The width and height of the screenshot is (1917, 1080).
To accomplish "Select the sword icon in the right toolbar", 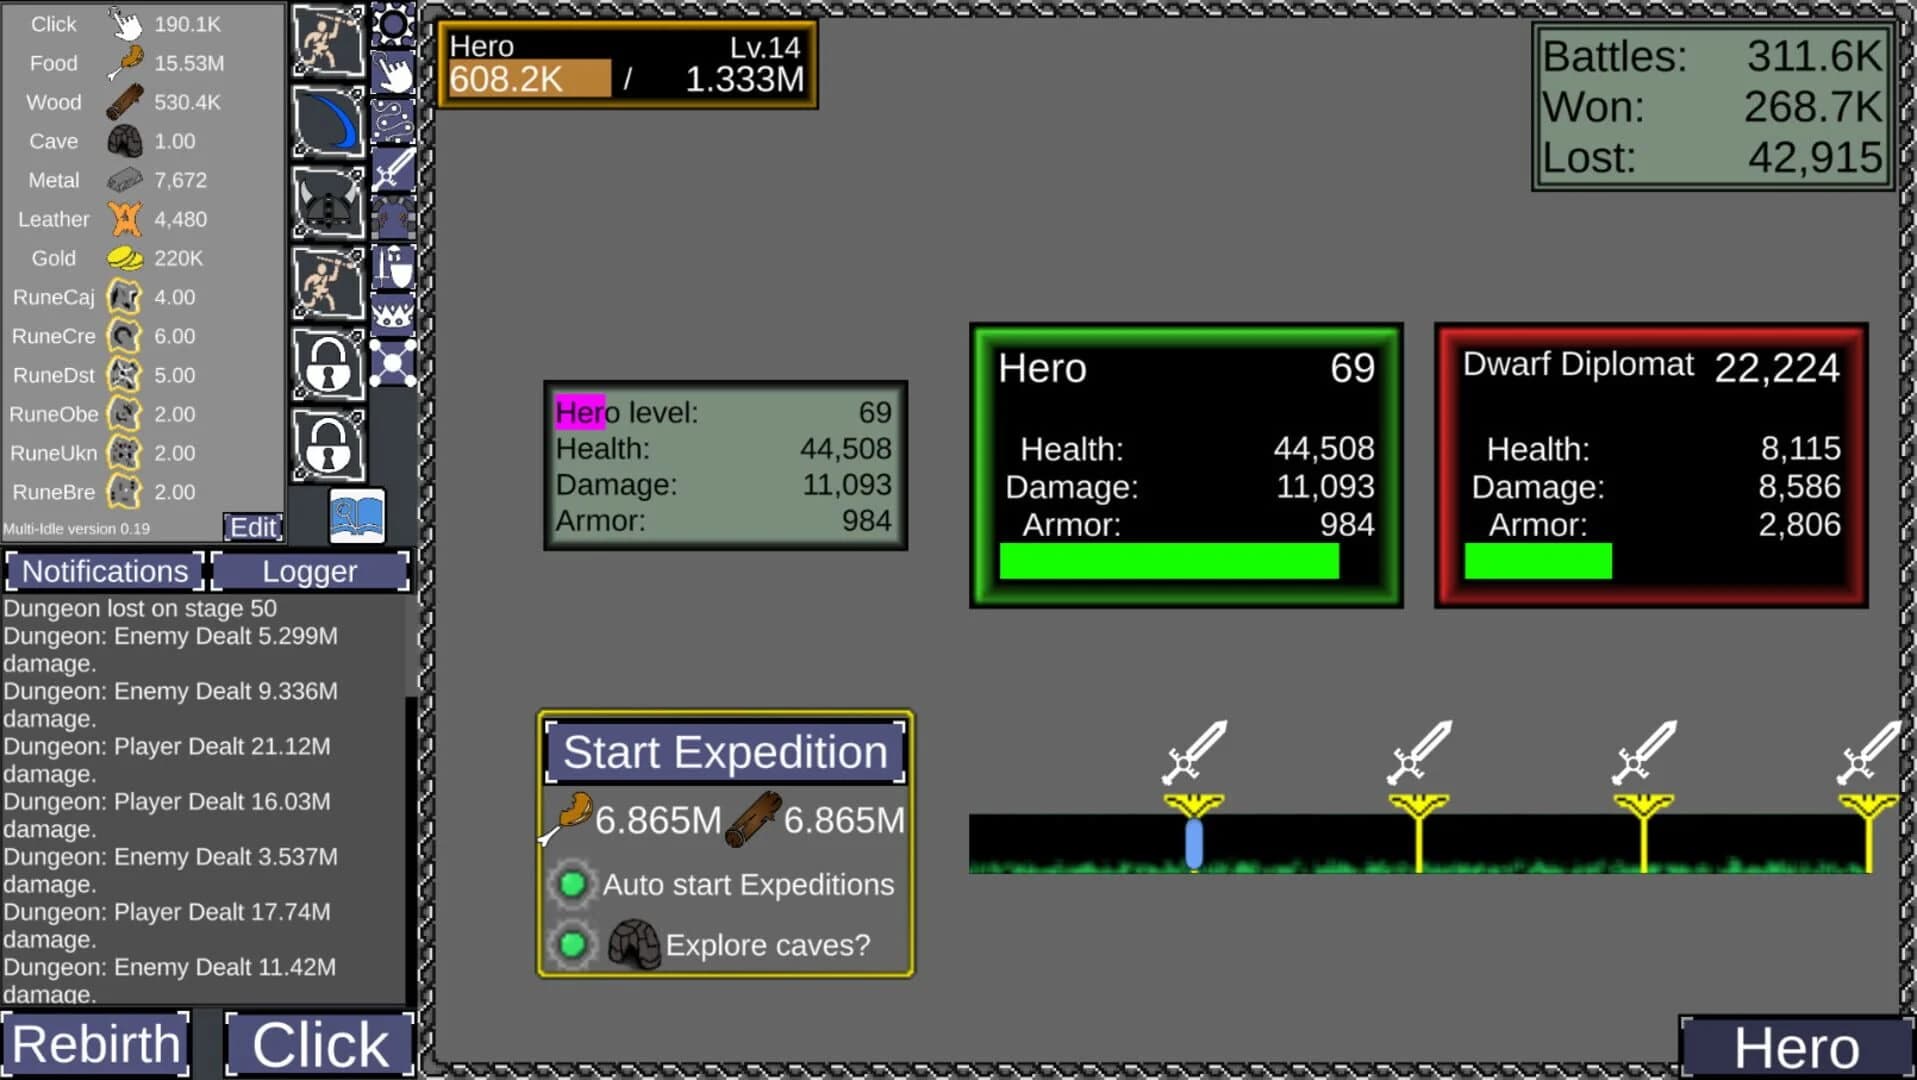I will 393,168.
